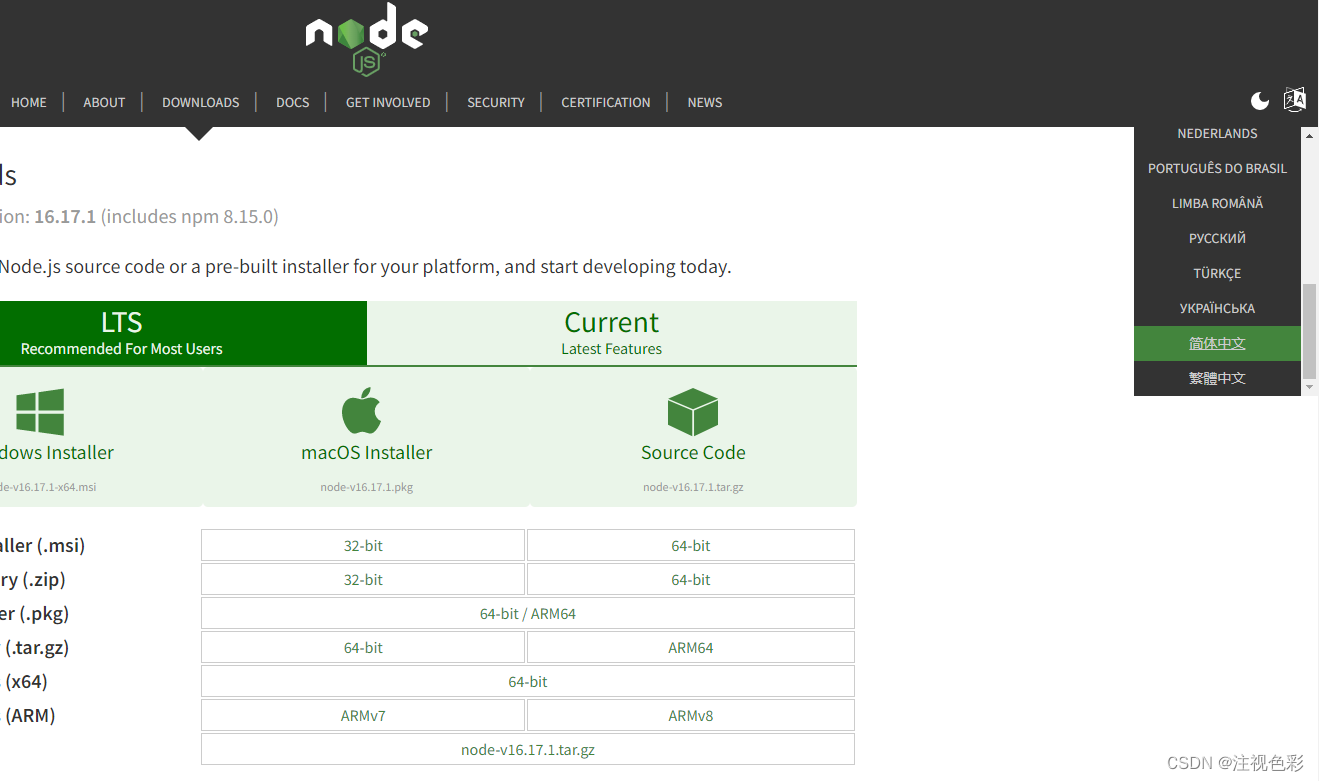1319x781 pixels.
Task: Open the NEWS menu item
Action: tap(704, 101)
